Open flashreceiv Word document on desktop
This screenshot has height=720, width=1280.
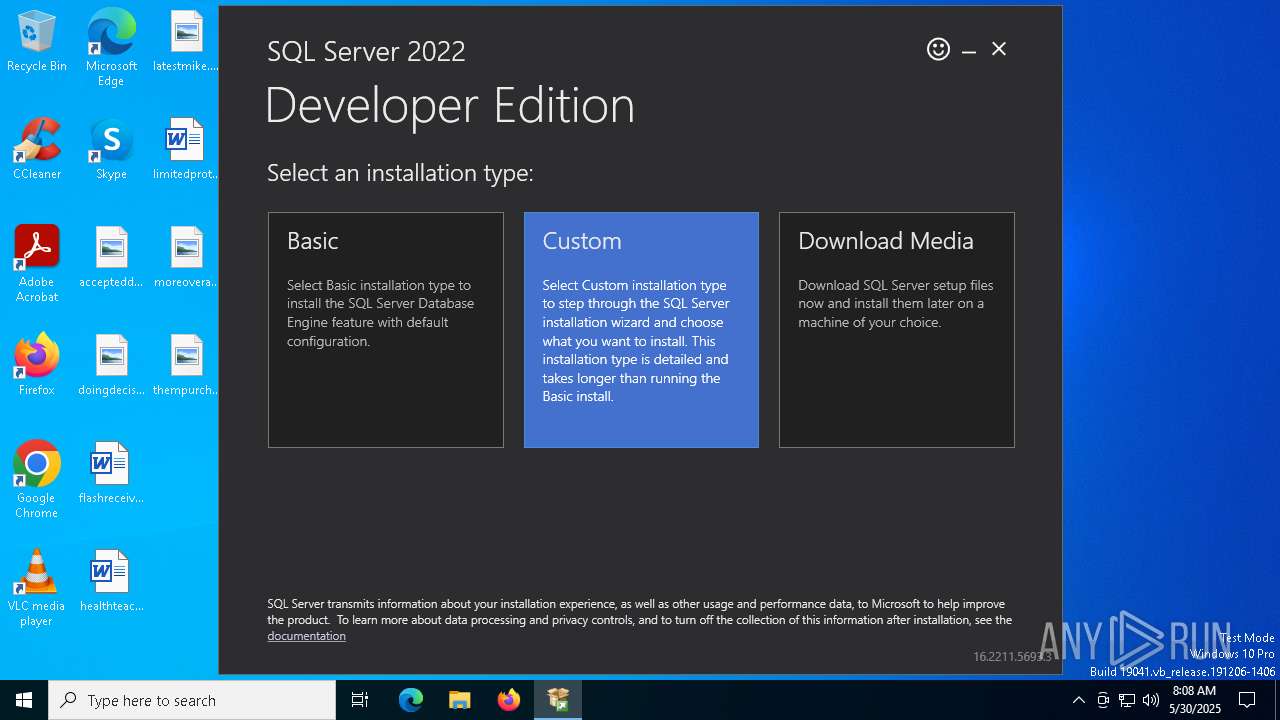click(x=111, y=474)
